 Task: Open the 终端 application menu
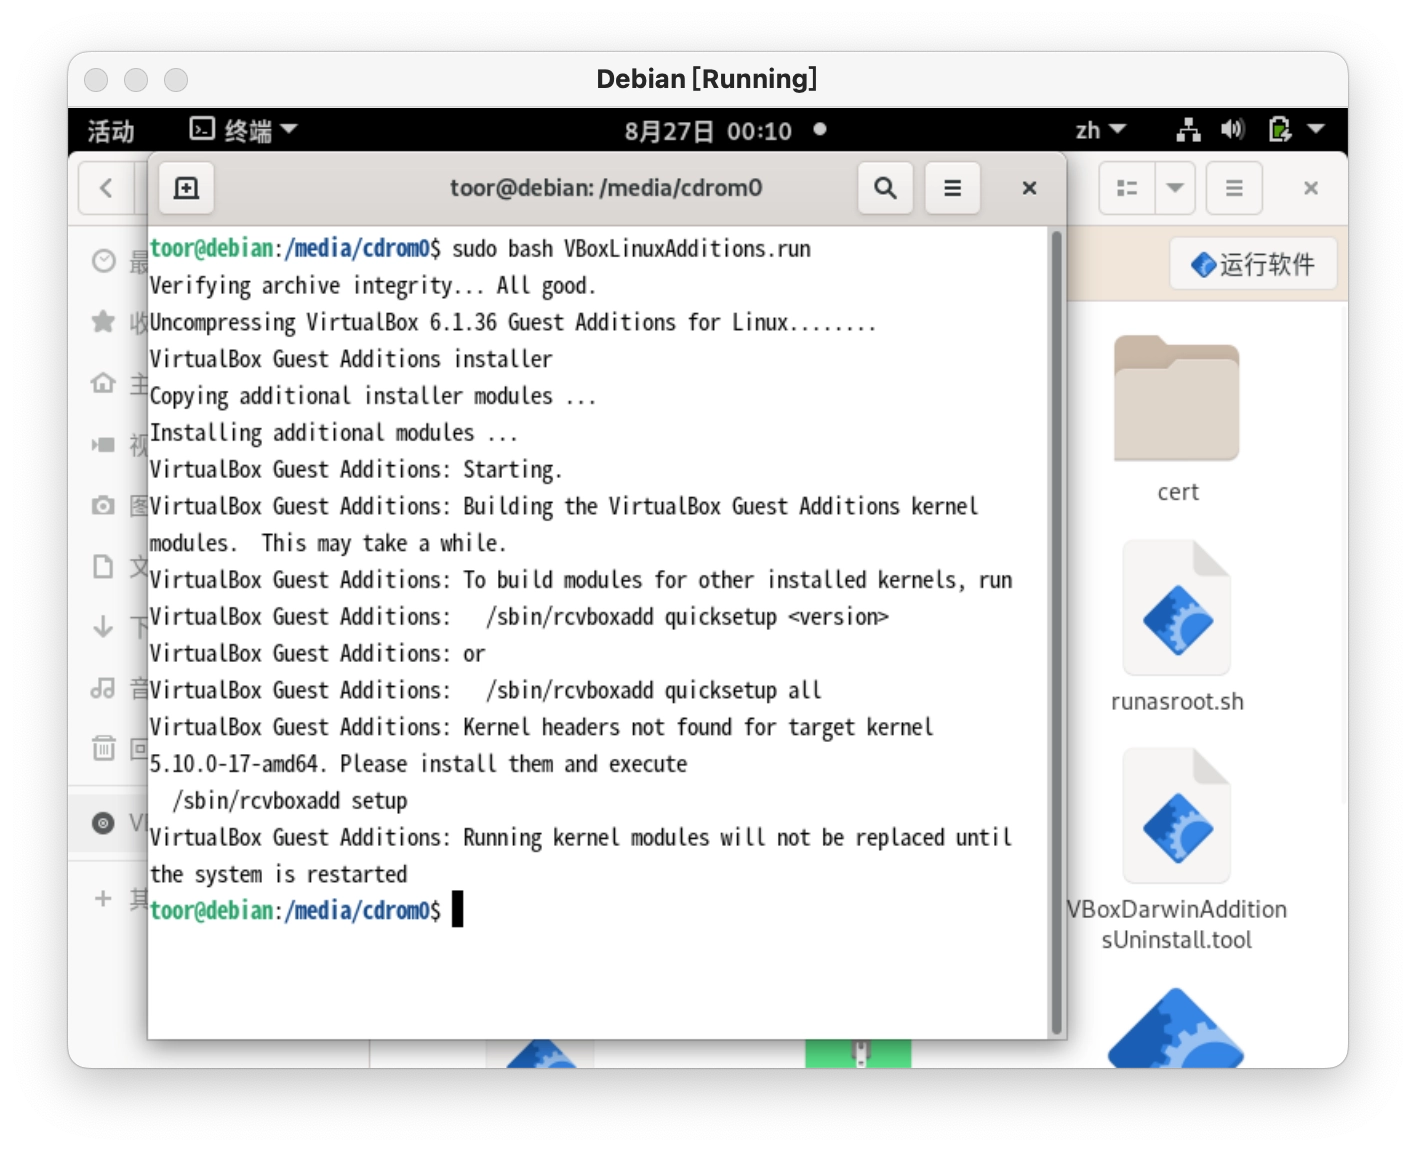point(244,130)
